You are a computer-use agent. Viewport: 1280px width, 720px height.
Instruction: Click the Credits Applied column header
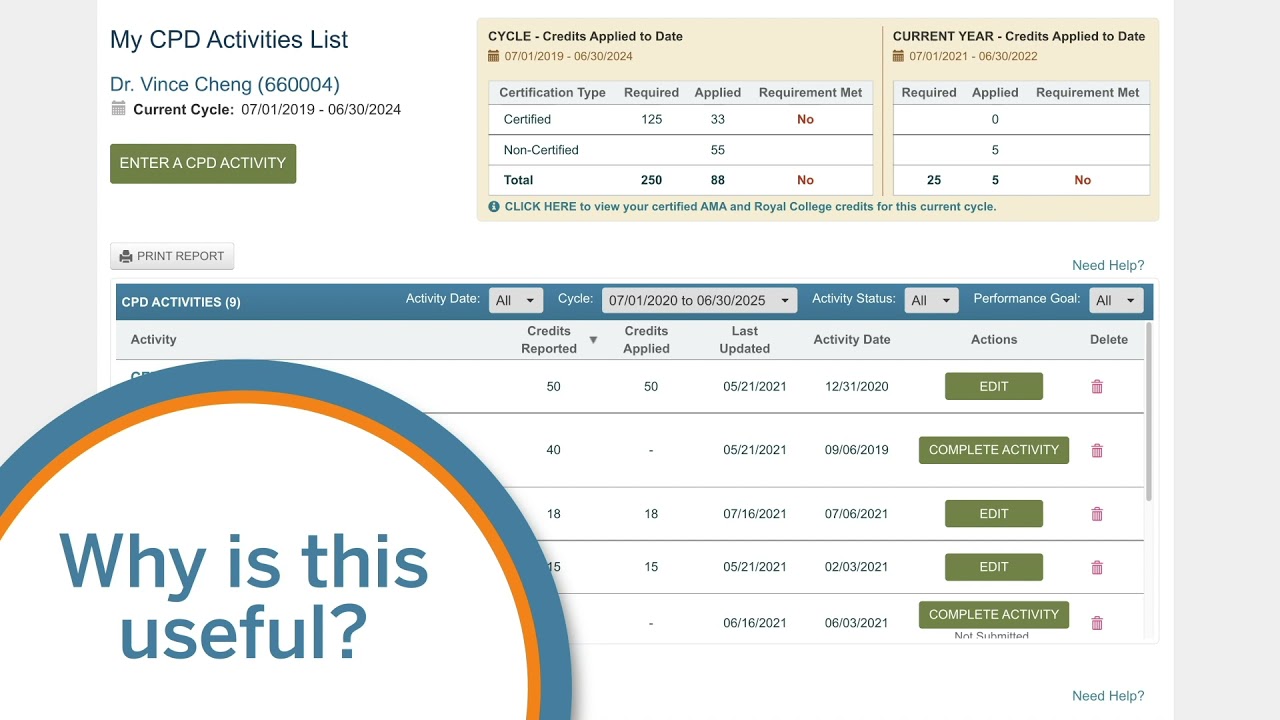click(646, 340)
